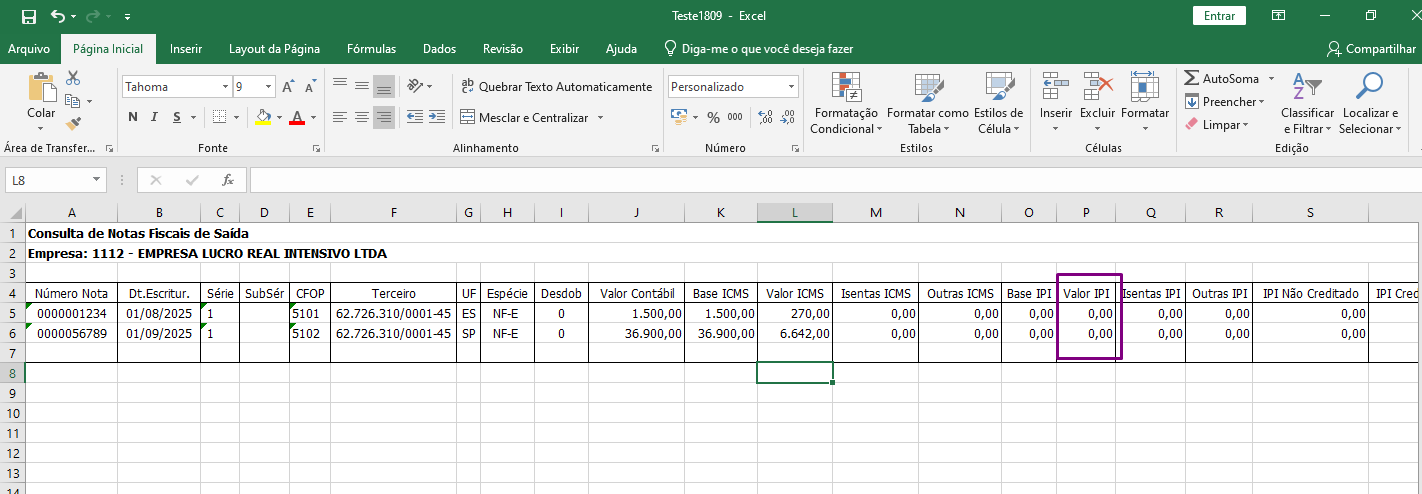The image size is (1422, 494).
Task: Click the Entrar sign-in button
Action: (1219, 16)
